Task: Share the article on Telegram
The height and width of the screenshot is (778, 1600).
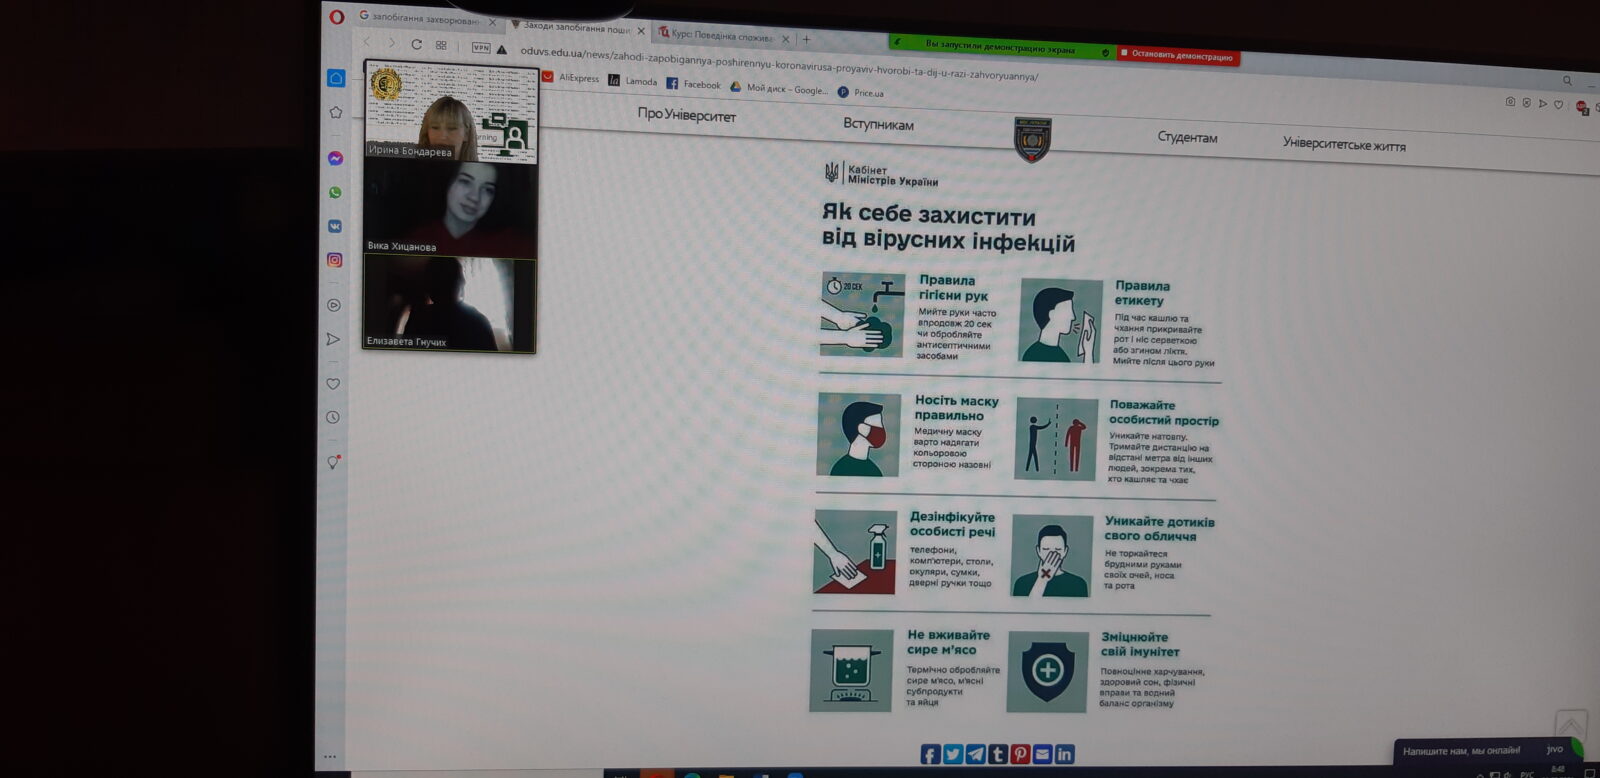Action: (x=975, y=754)
